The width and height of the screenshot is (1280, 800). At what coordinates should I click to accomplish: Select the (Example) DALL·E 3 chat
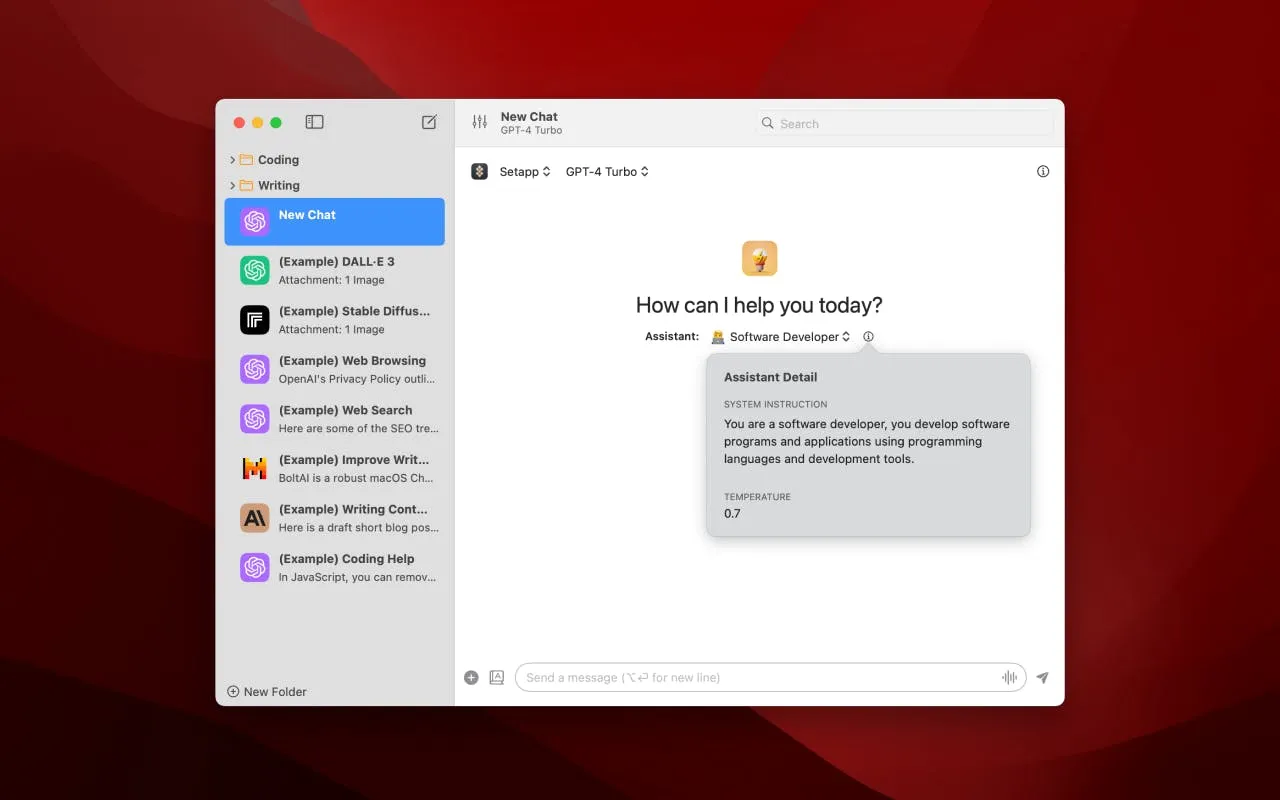pyautogui.click(x=335, y=270)
